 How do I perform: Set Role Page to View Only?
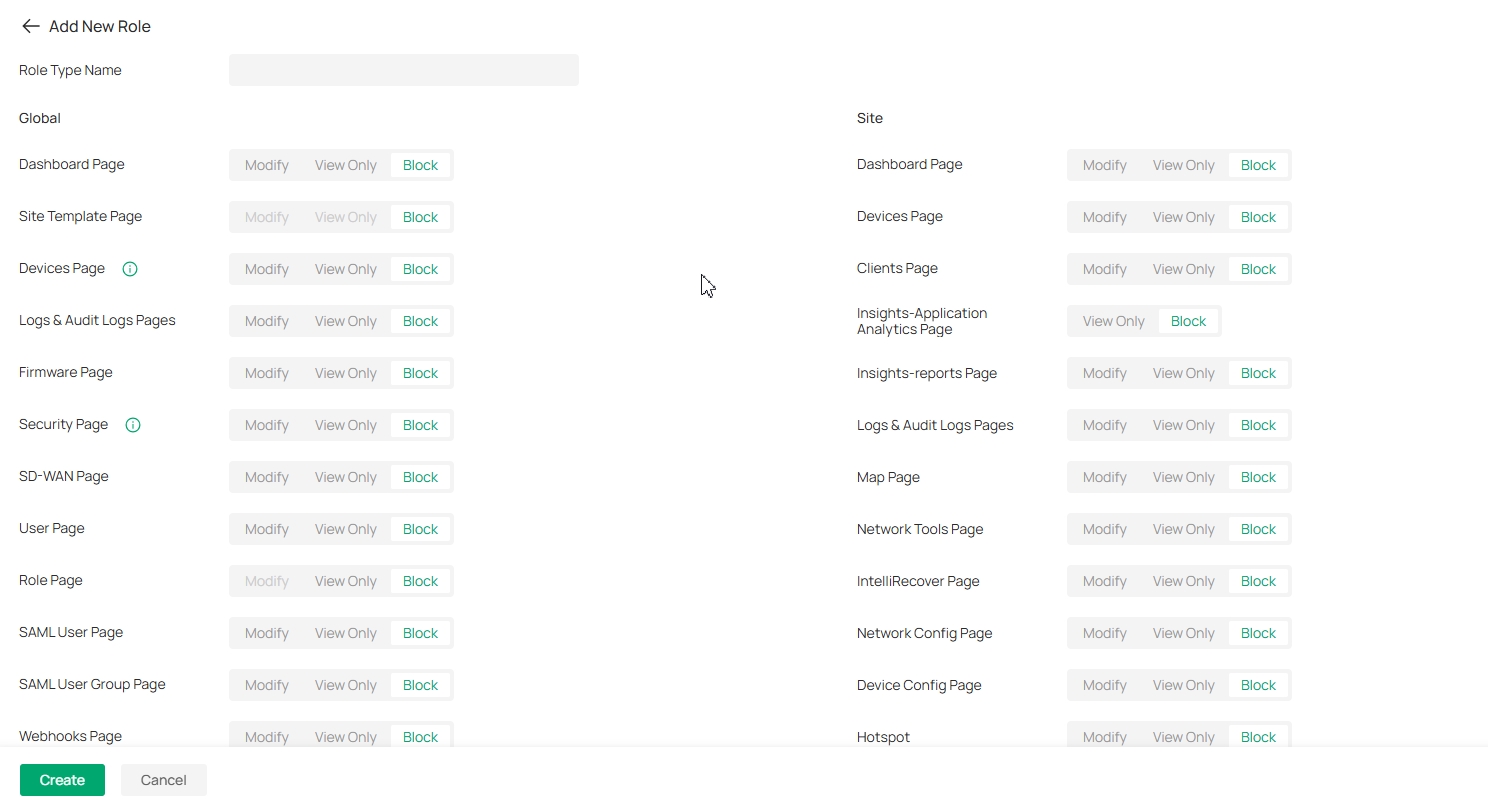tap(345, 581)
